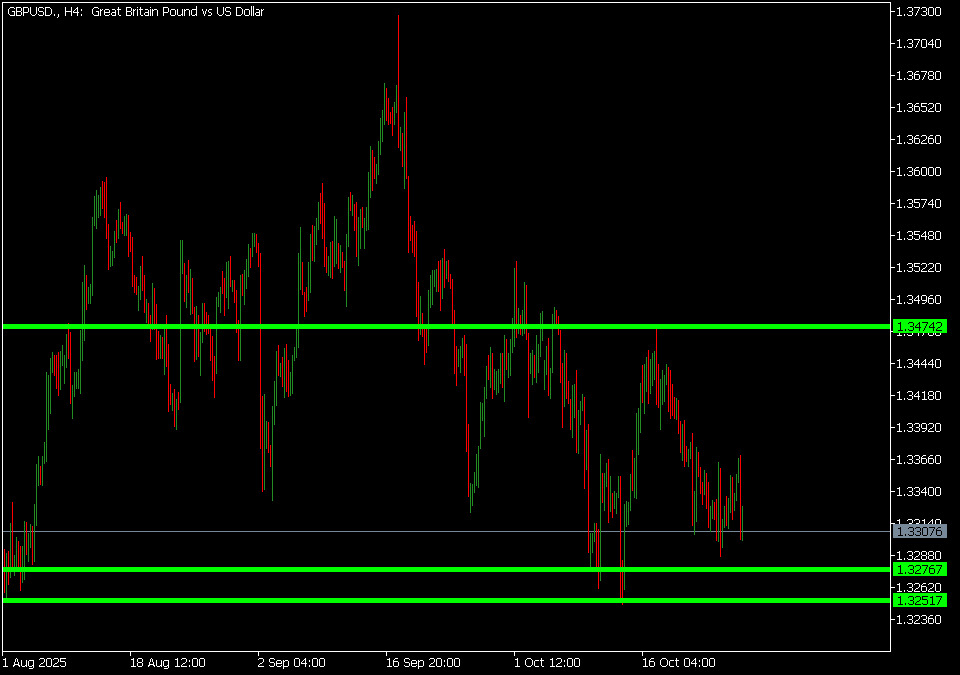Screen dimensions: 960x675
Task: Click the GBPUSD H4 chart title text
Action: [136, 12]
